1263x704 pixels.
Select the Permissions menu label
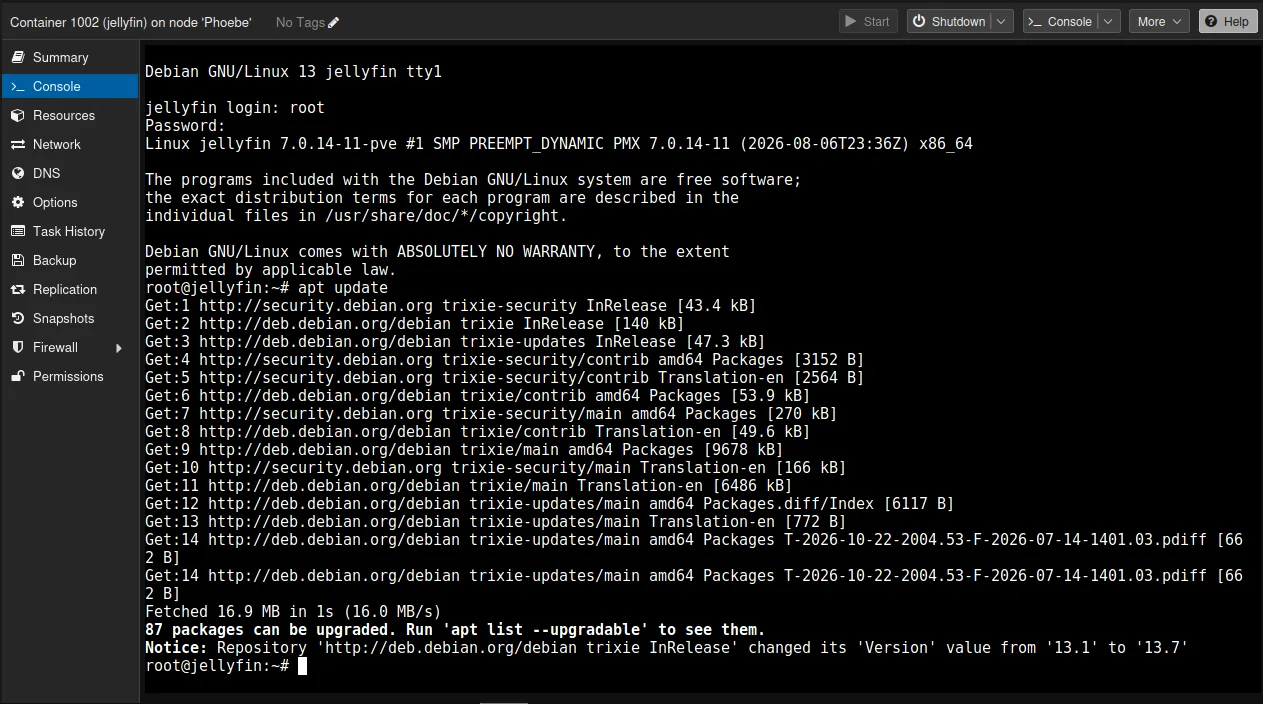point(68,376)
